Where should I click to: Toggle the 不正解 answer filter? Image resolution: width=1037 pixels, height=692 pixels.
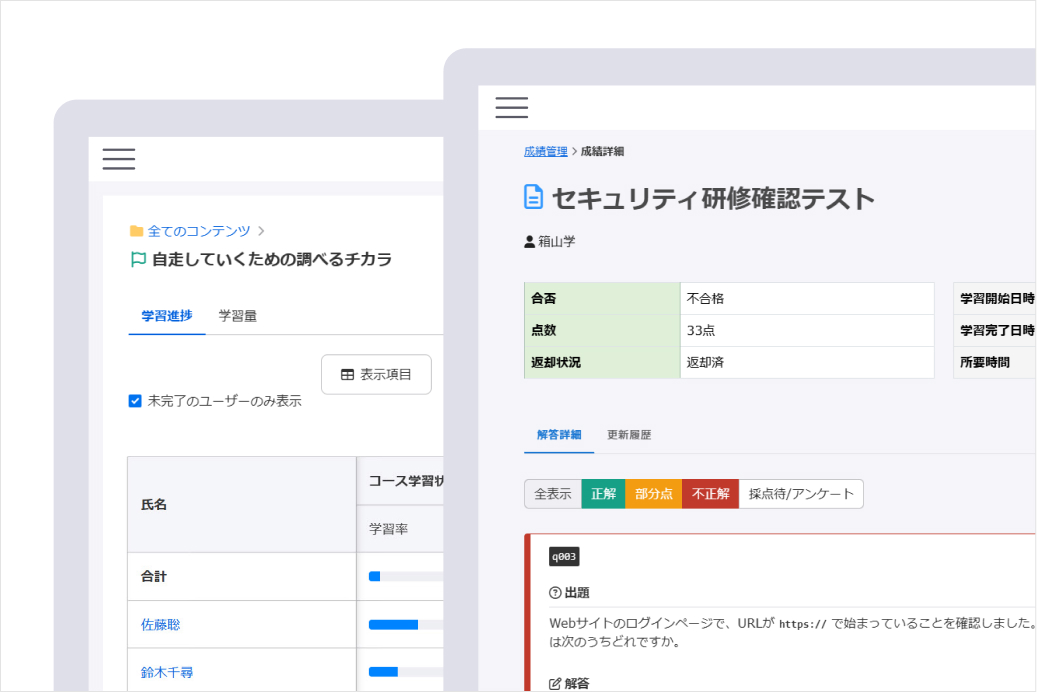click(710, 493)
